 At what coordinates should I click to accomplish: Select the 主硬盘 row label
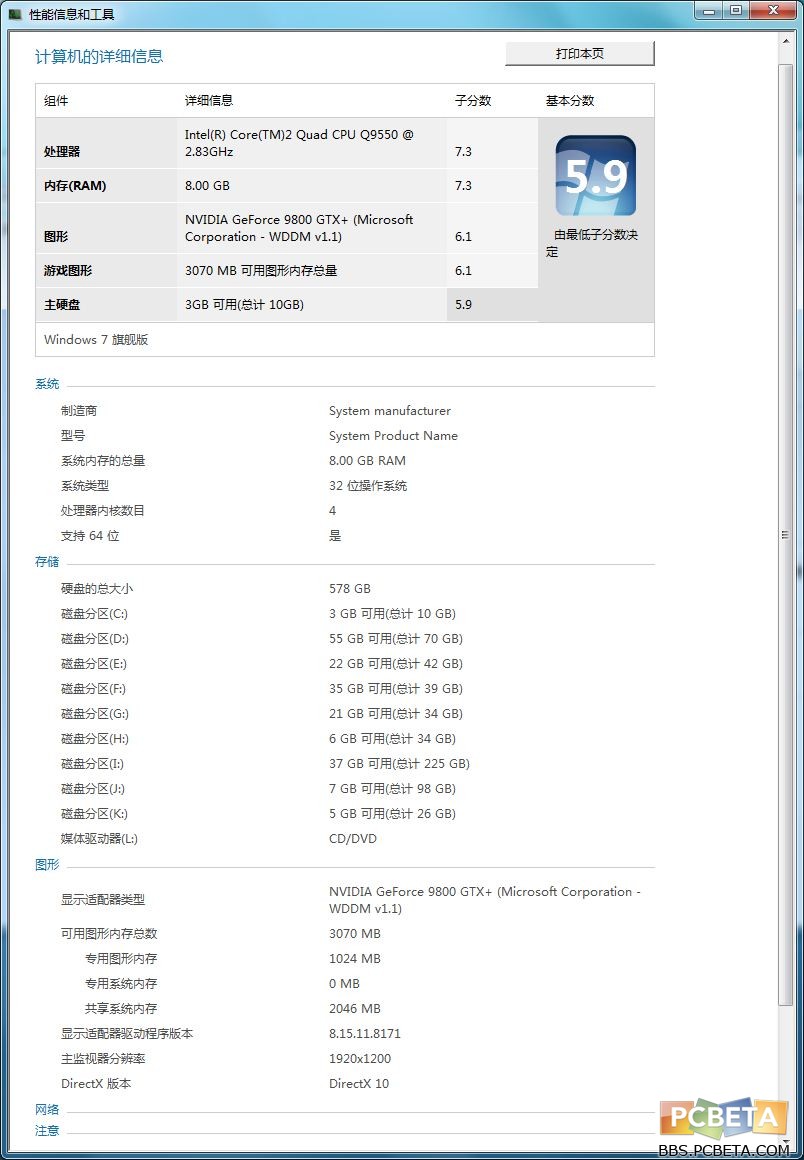(x=62, y=305)
